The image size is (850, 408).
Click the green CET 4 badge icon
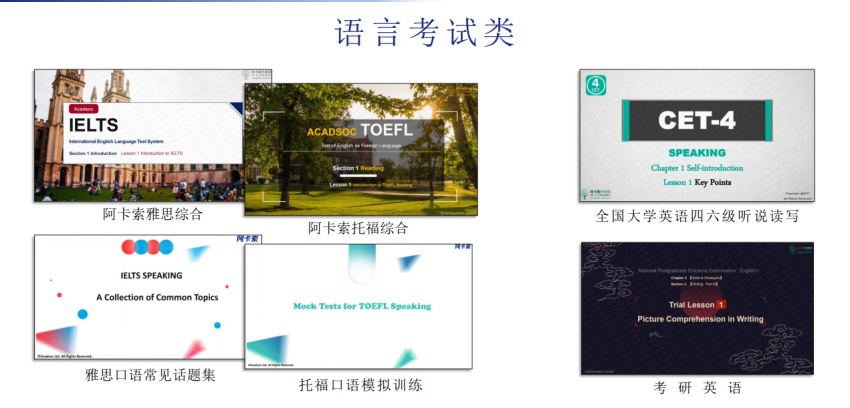[x=596, y=86]
